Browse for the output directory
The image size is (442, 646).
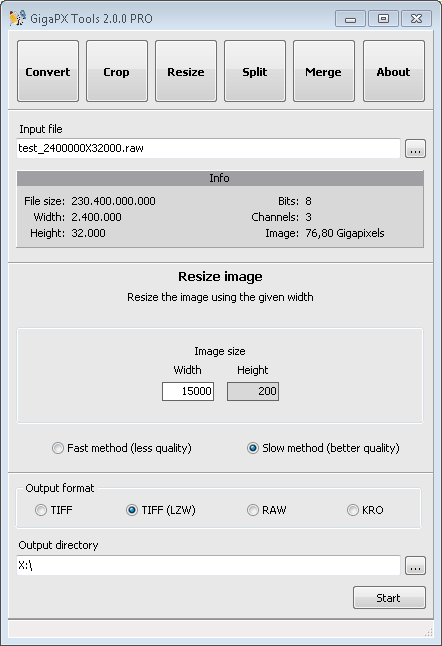[x=415, y=566]
